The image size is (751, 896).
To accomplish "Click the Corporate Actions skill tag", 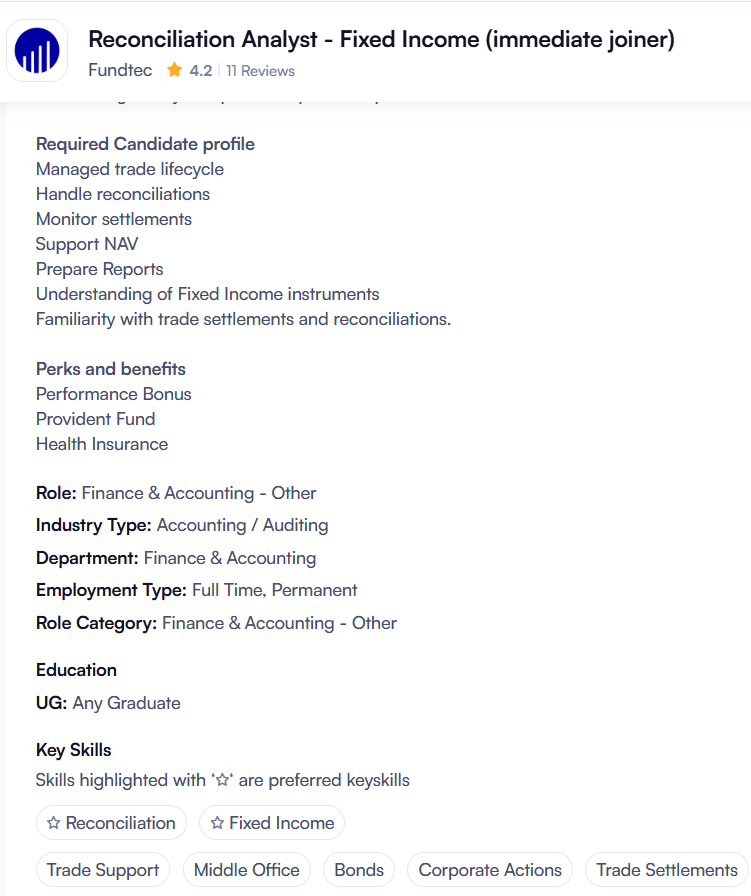I will pyautogui.click(x=490, y=870).
